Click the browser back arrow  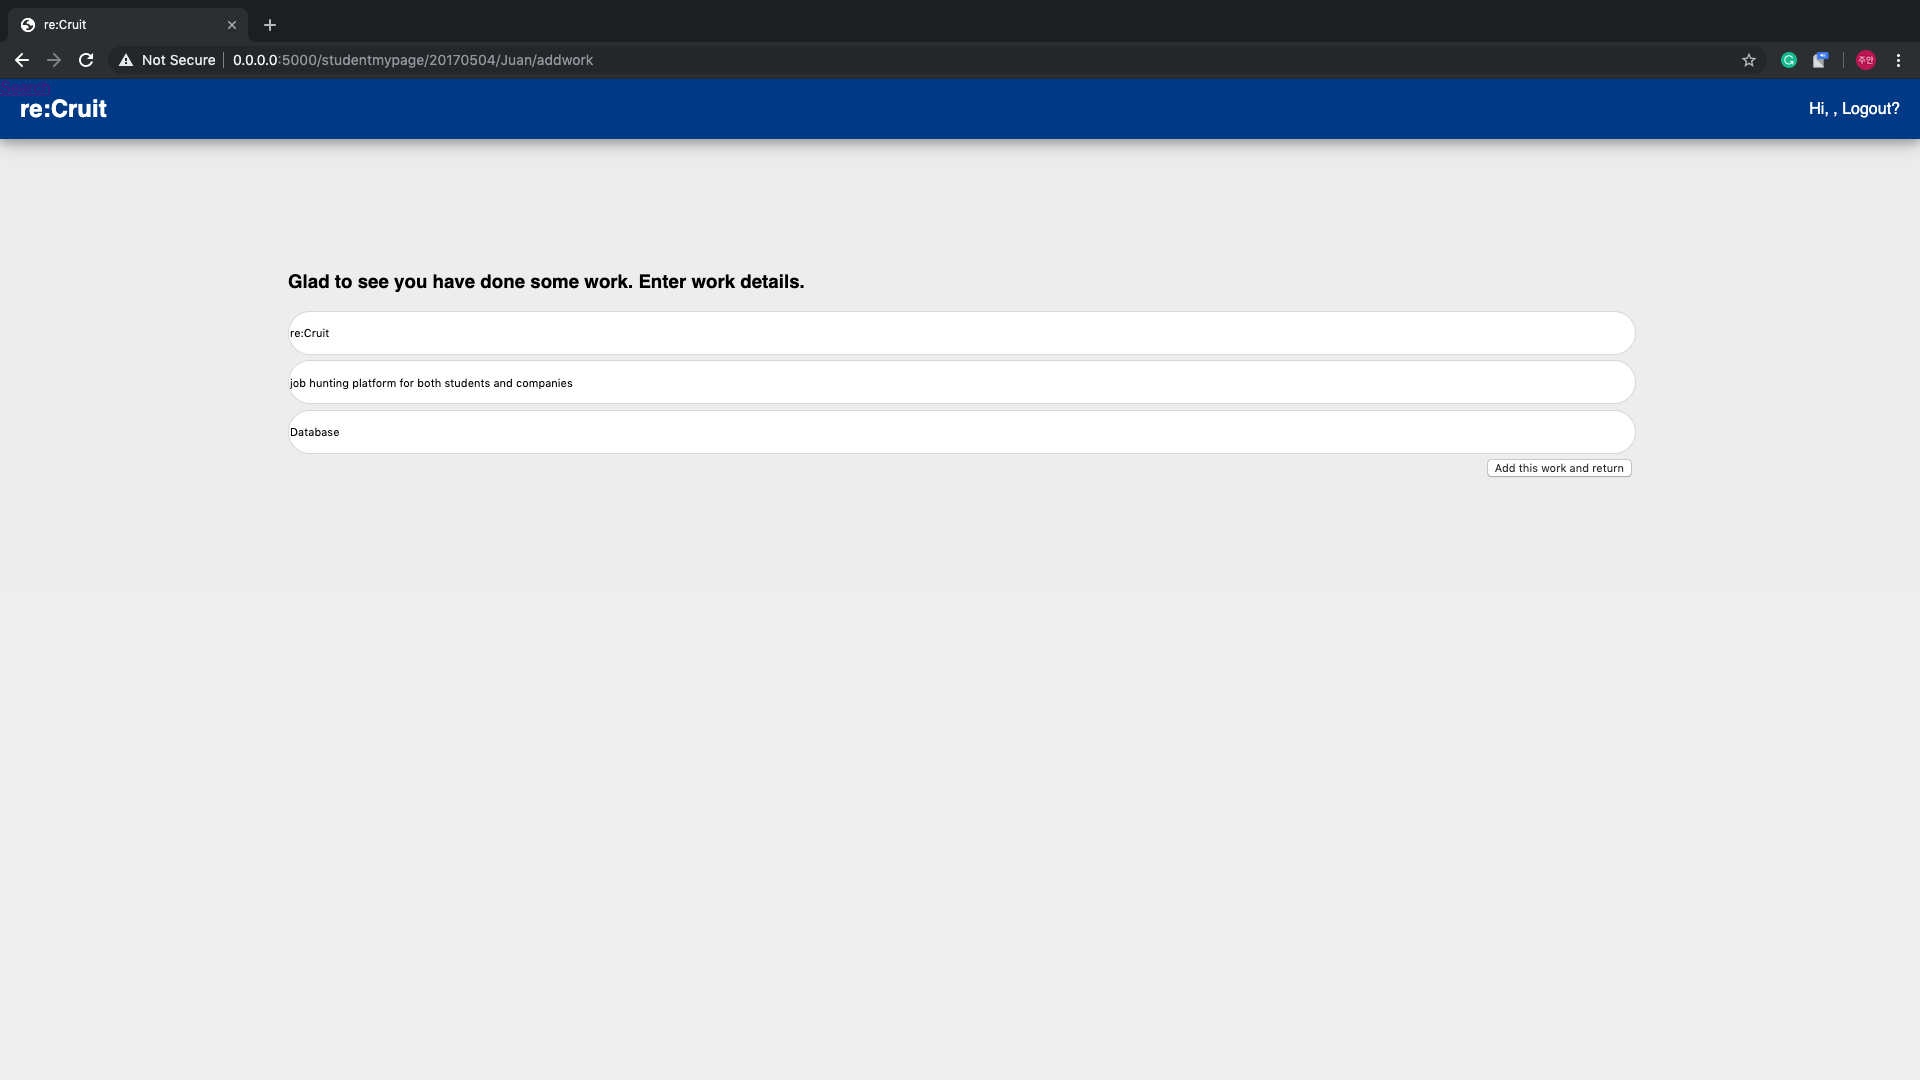click(22, 60)
